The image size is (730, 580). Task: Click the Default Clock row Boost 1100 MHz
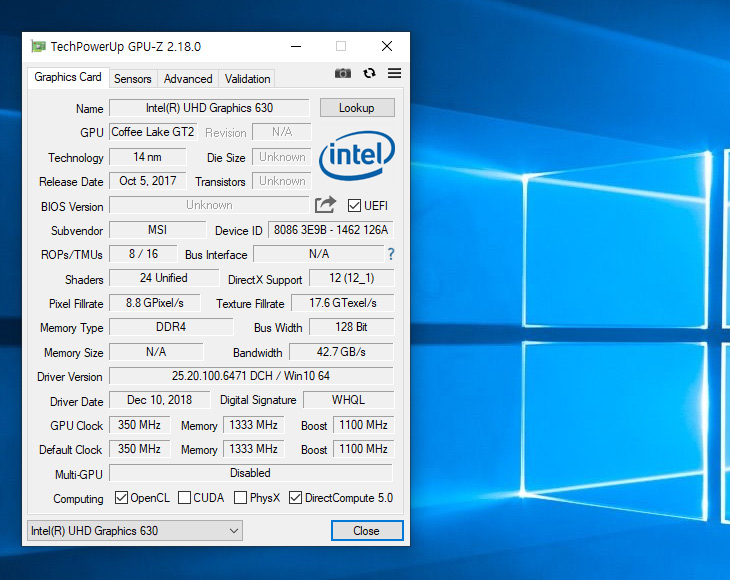tap(364, 449)
